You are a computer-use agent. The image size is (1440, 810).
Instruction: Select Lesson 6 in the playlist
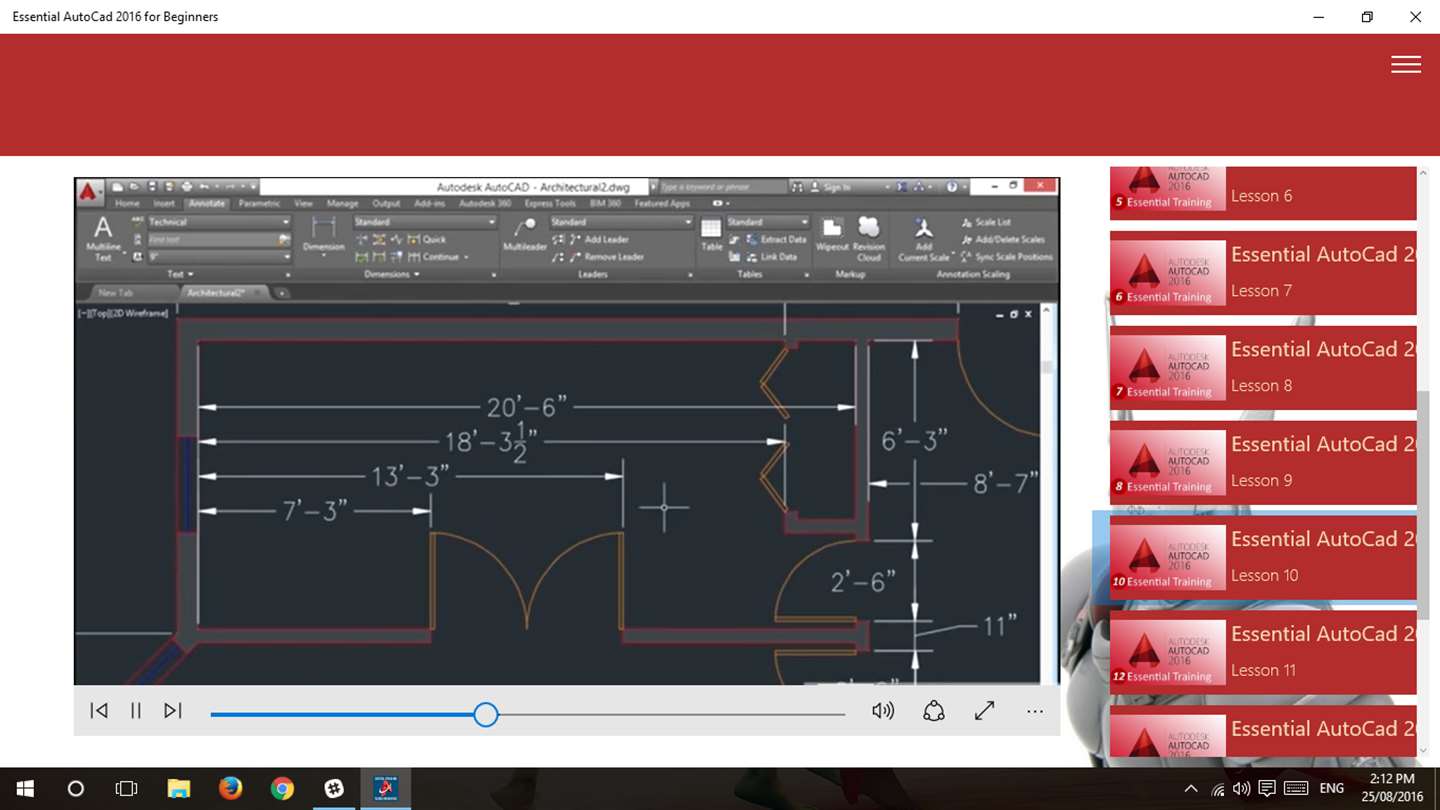pyautogui.click(x=1263, y=193)
